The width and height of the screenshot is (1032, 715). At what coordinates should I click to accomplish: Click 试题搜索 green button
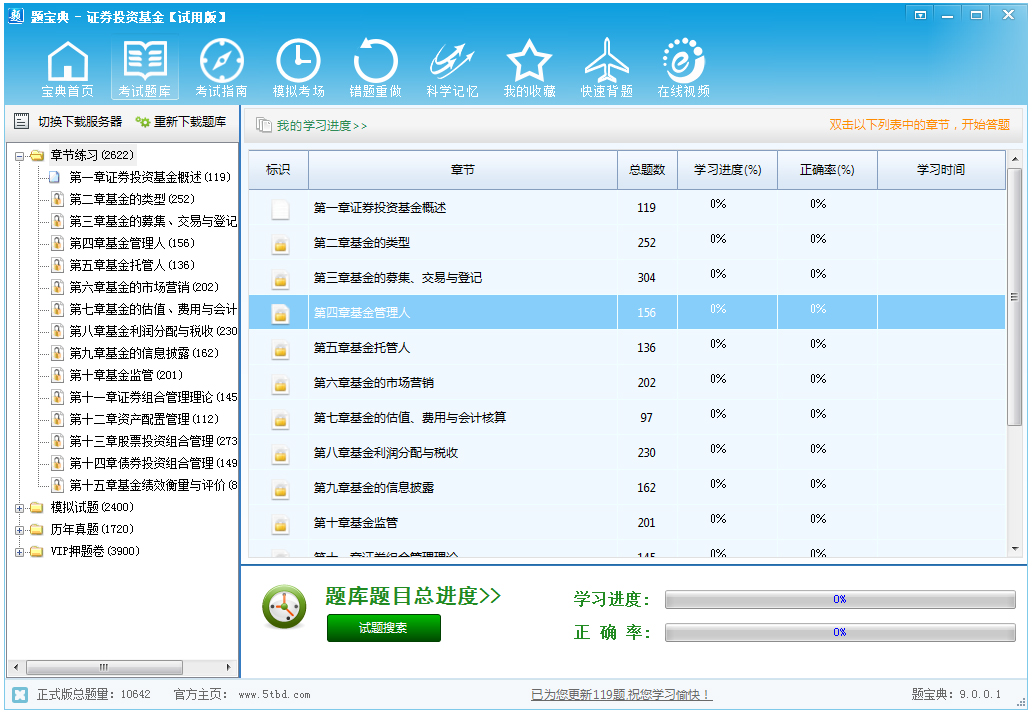[x=384, y=627]
